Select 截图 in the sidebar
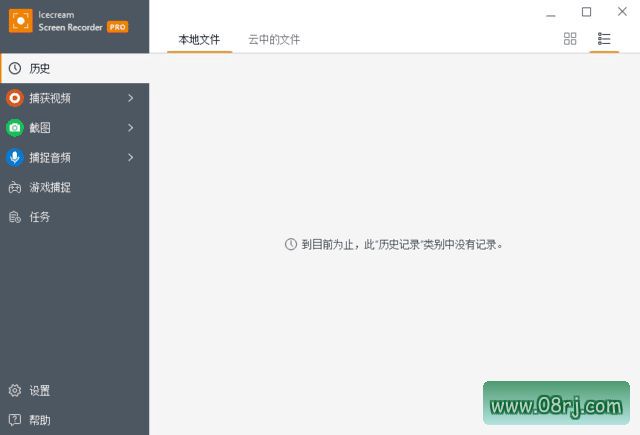Image resolution: width=640 pixels, height=435 pixels. [75, 128]
